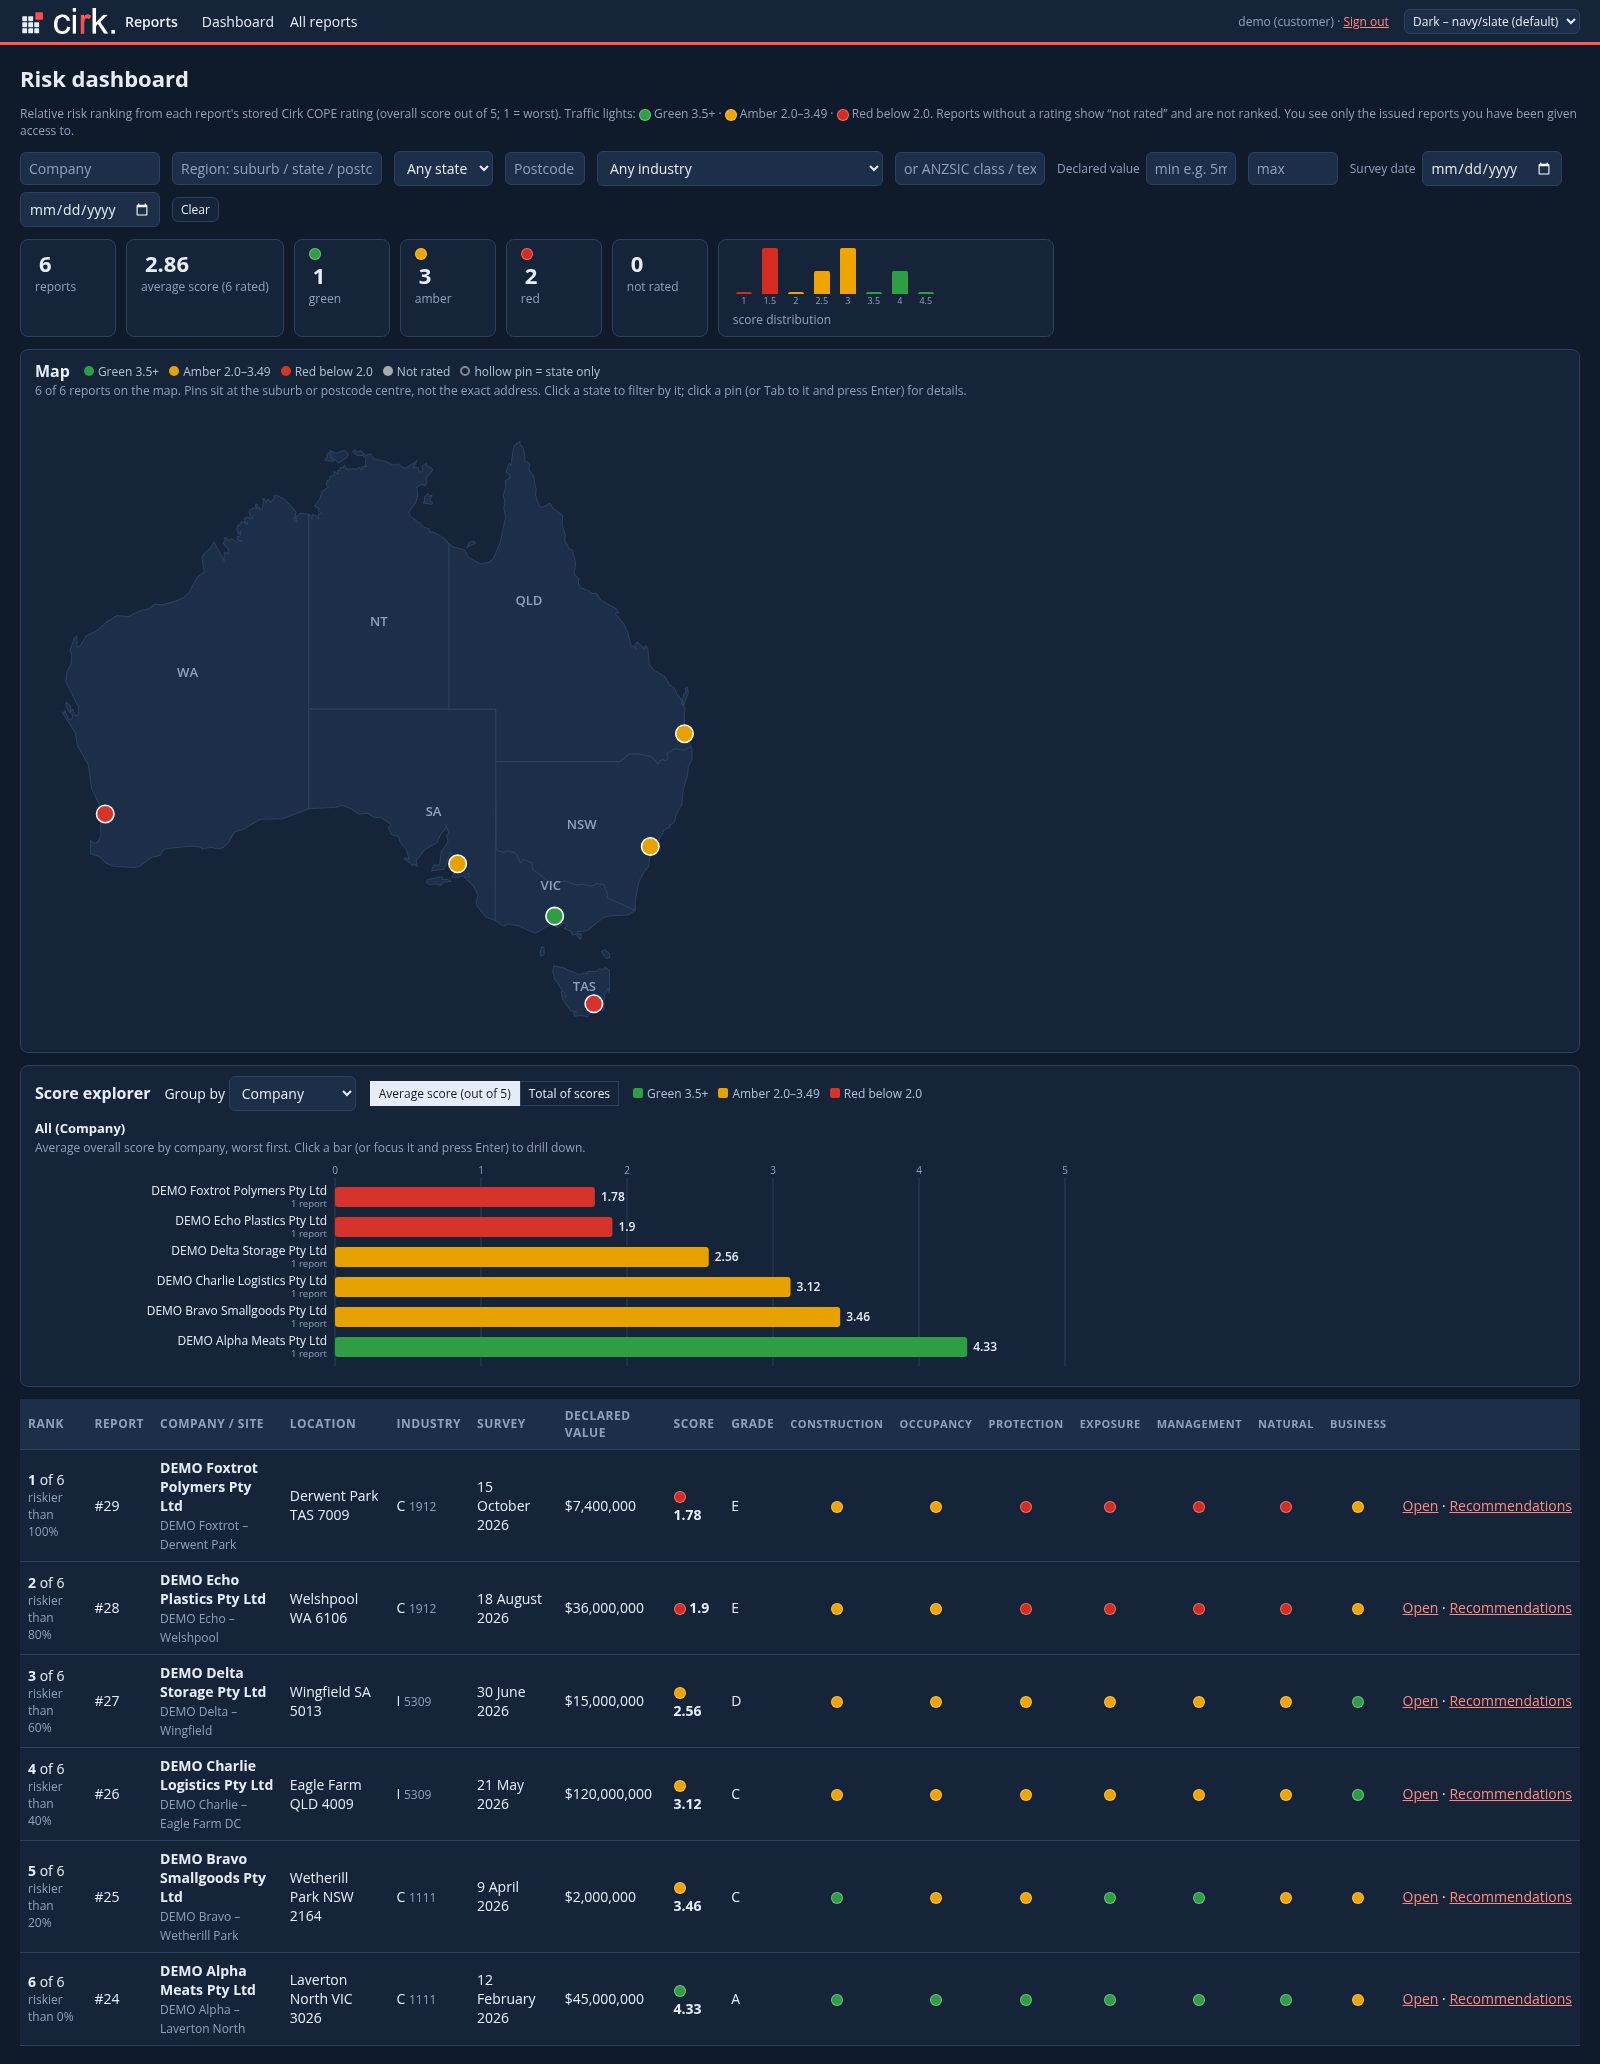1600x2064 pixels.
Task: Switch chart to Average score (out of 5)
Action: click(x=445, y=1094)
